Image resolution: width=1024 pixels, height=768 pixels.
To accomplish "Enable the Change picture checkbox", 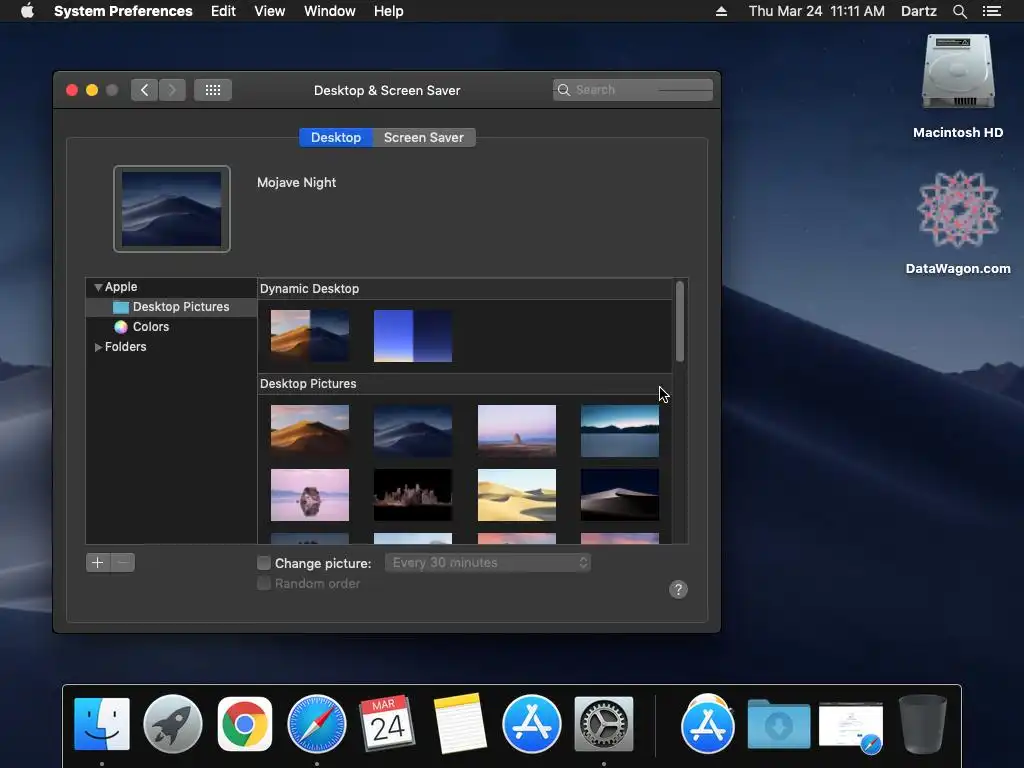I will 264,563.
